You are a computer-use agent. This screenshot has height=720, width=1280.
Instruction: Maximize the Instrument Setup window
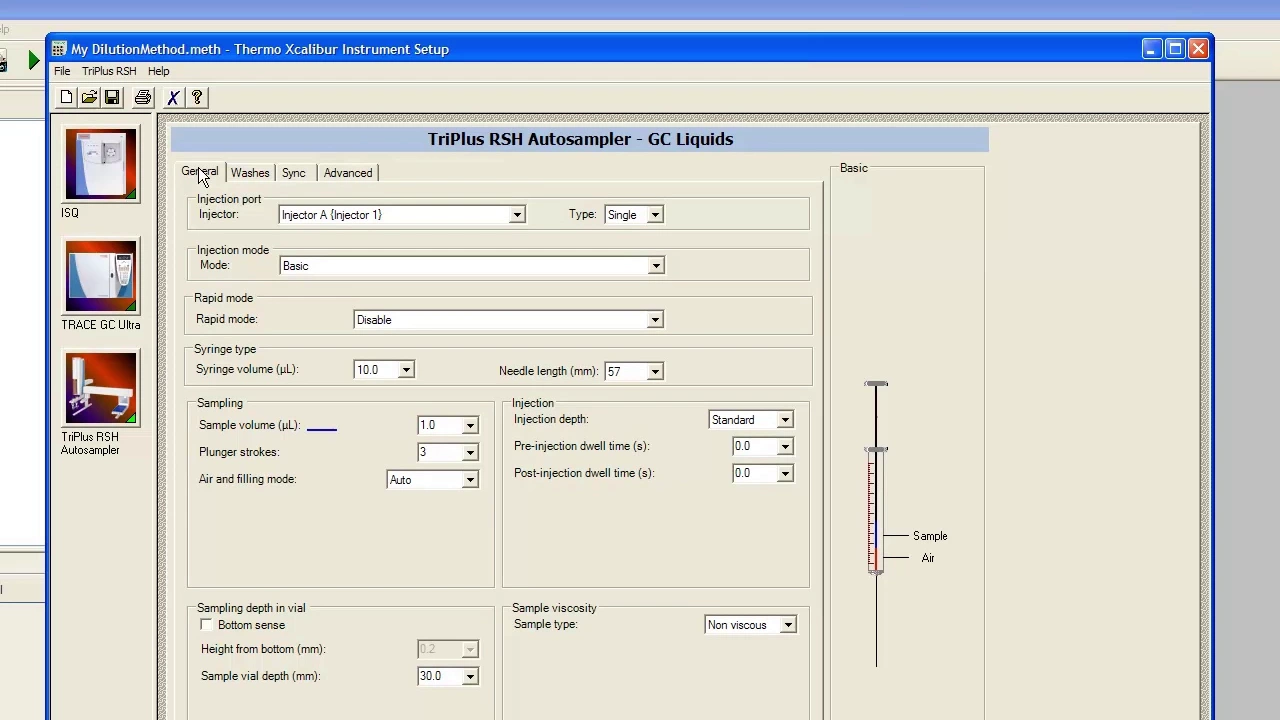point(1175,49)
